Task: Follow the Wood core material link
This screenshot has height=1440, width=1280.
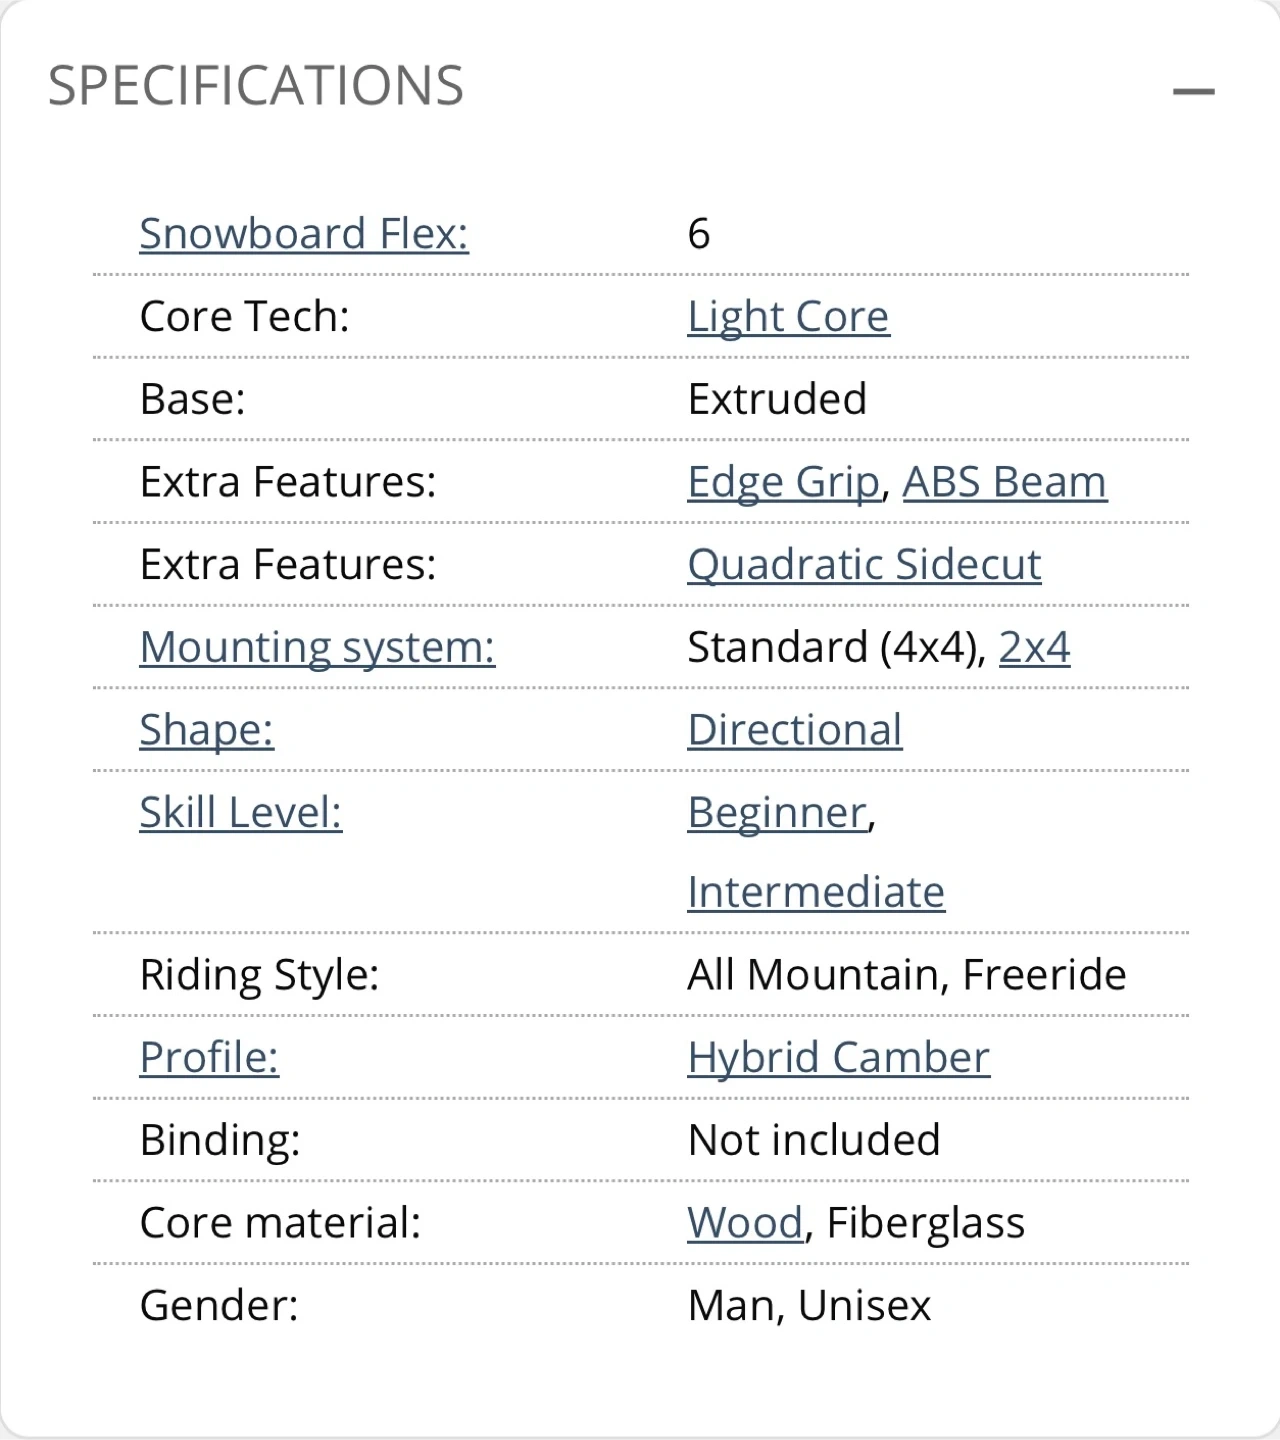Action: [x=745, y=1223]
